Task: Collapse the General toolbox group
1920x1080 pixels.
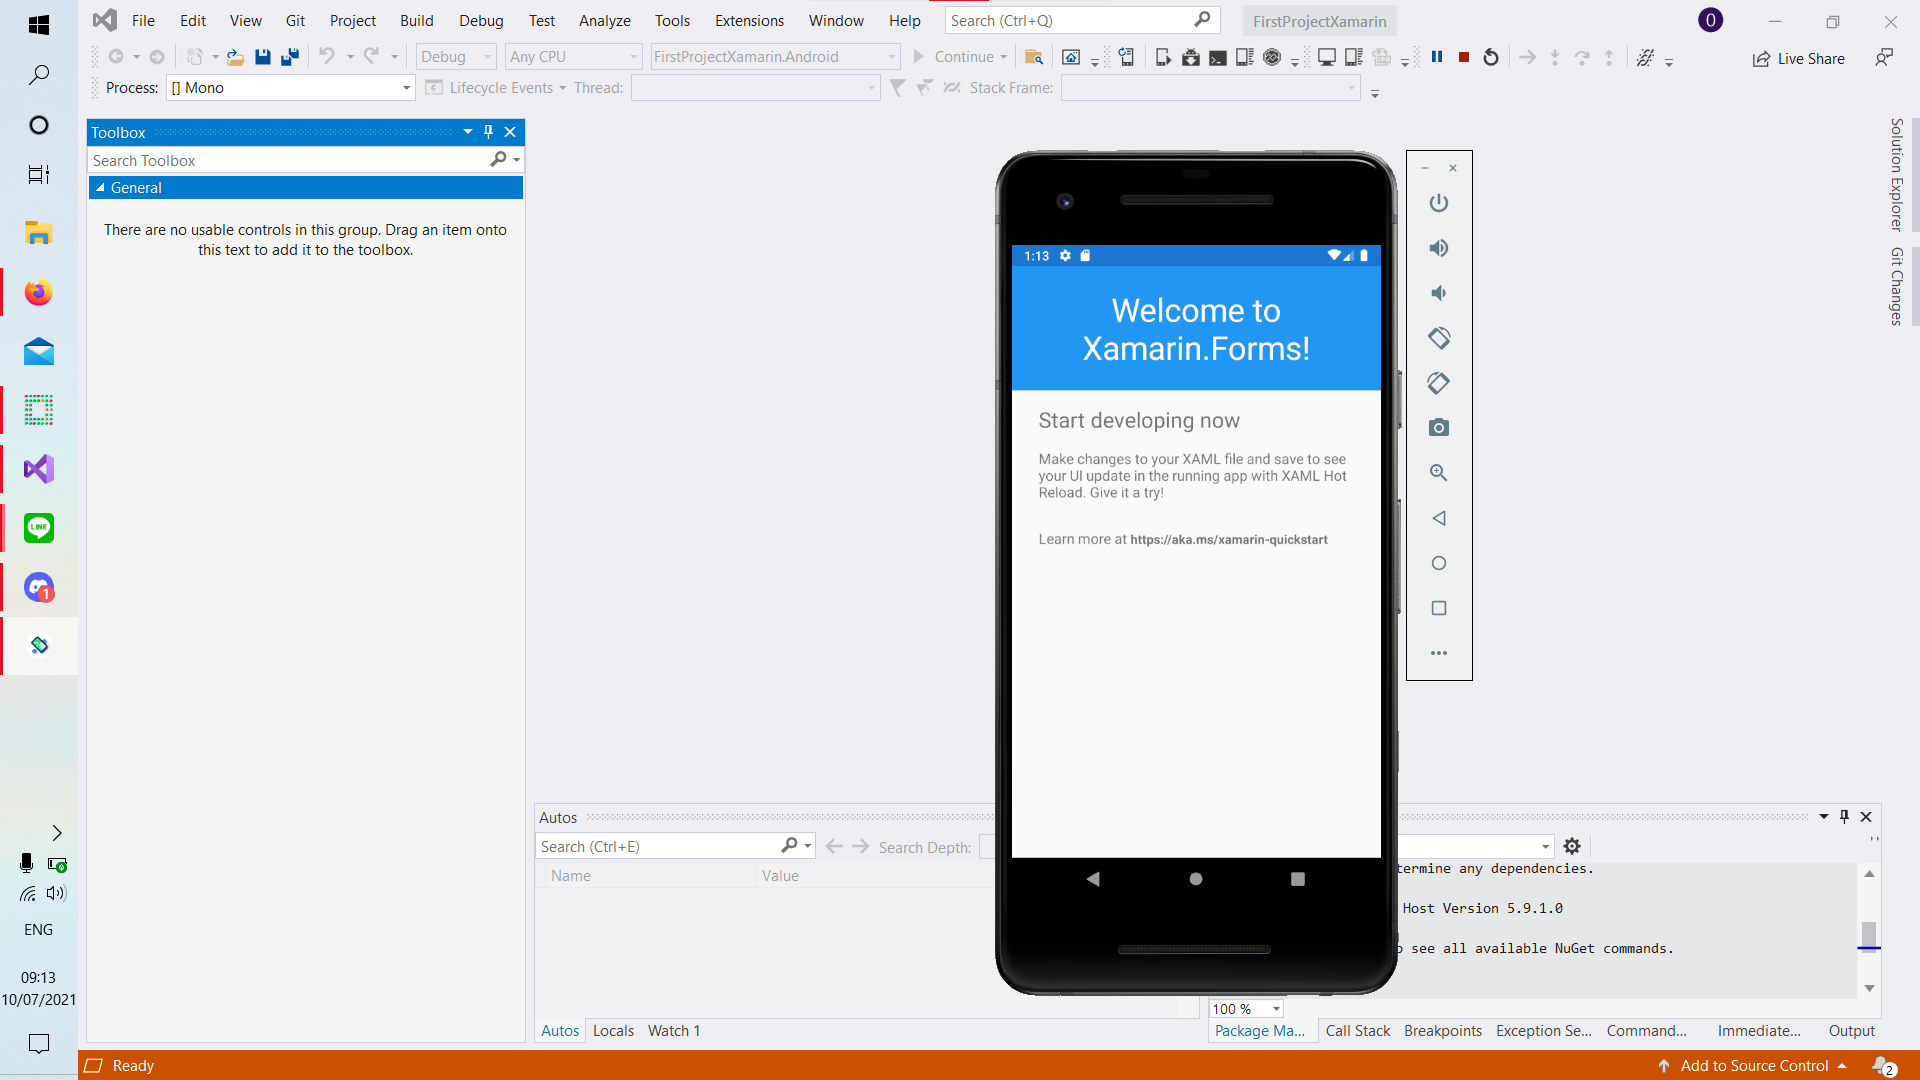Action: (x=100, y=188)
